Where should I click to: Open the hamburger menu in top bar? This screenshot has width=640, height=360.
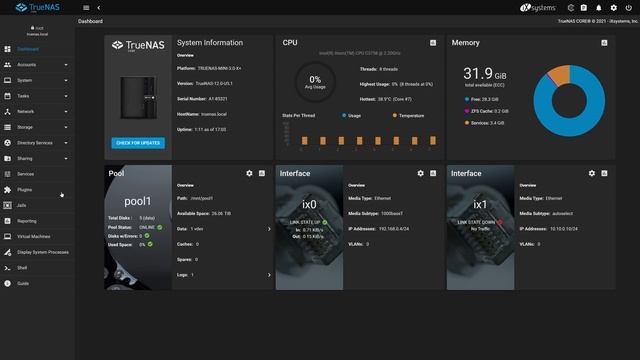(x=86, y=8)
